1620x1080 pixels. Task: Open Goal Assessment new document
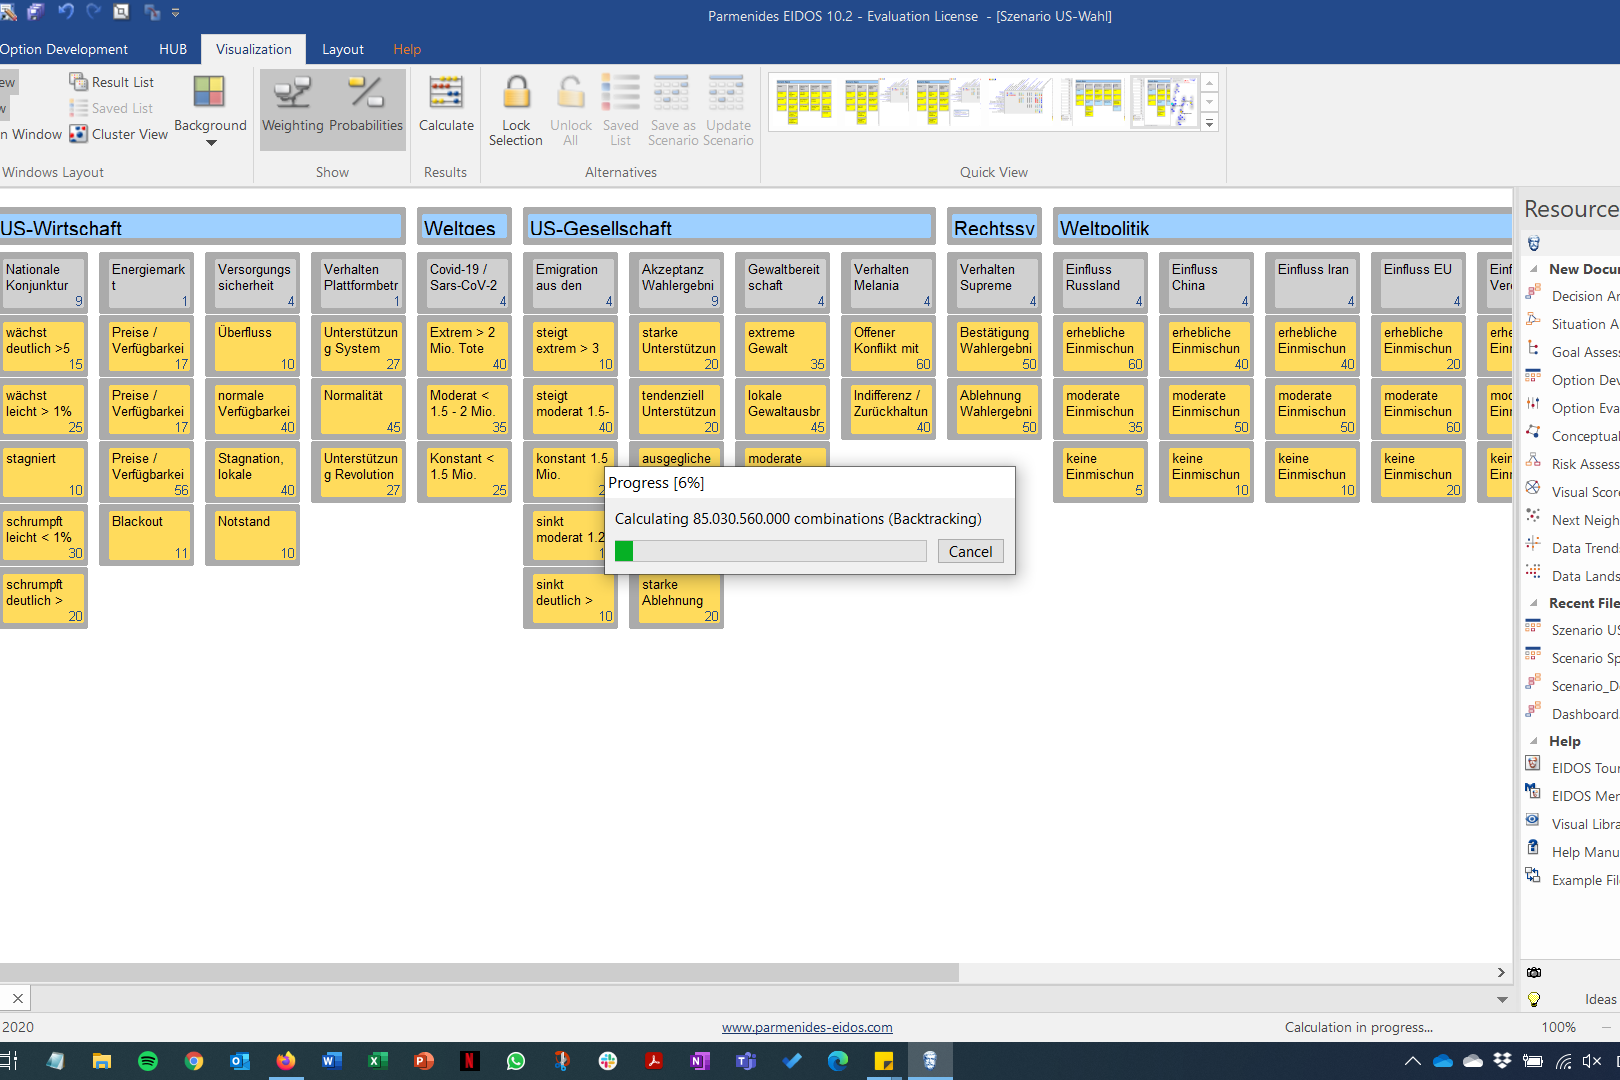[x=1572, y=352]
